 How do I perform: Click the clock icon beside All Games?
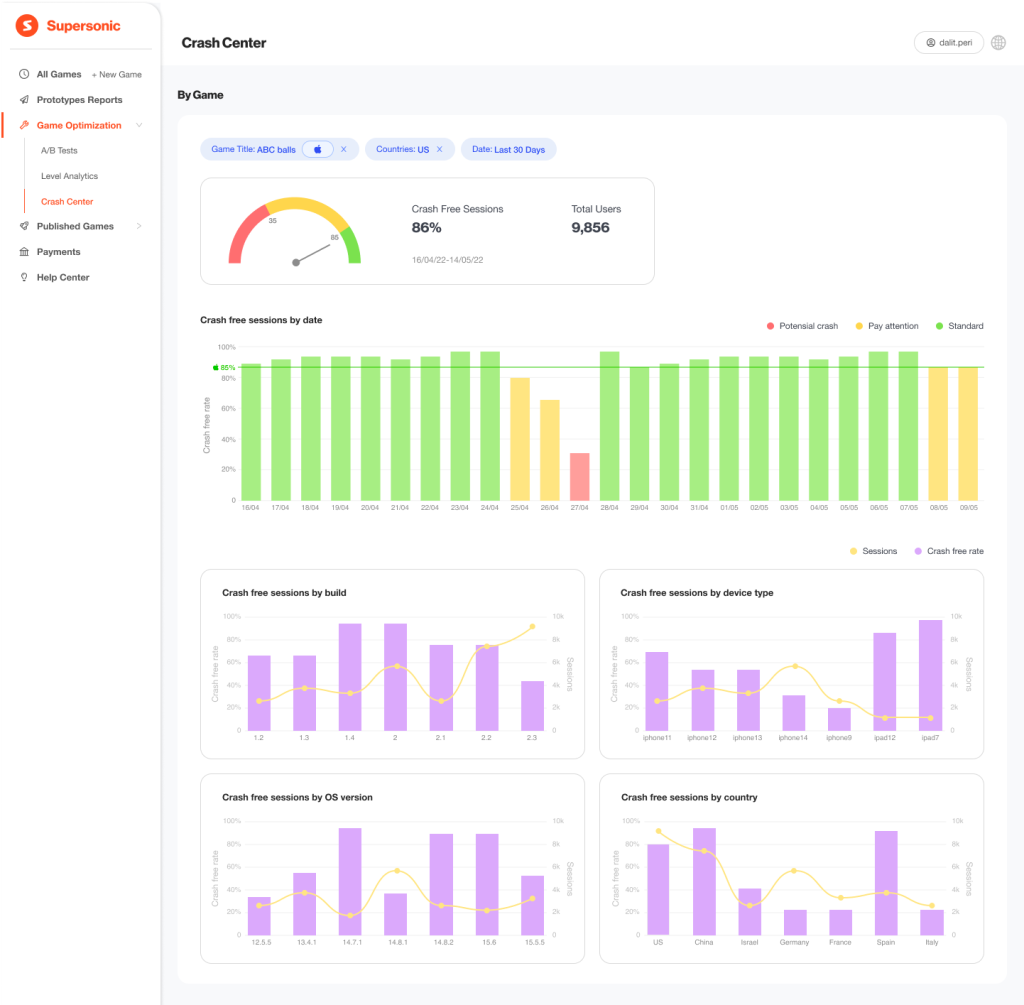pos(24,74)
